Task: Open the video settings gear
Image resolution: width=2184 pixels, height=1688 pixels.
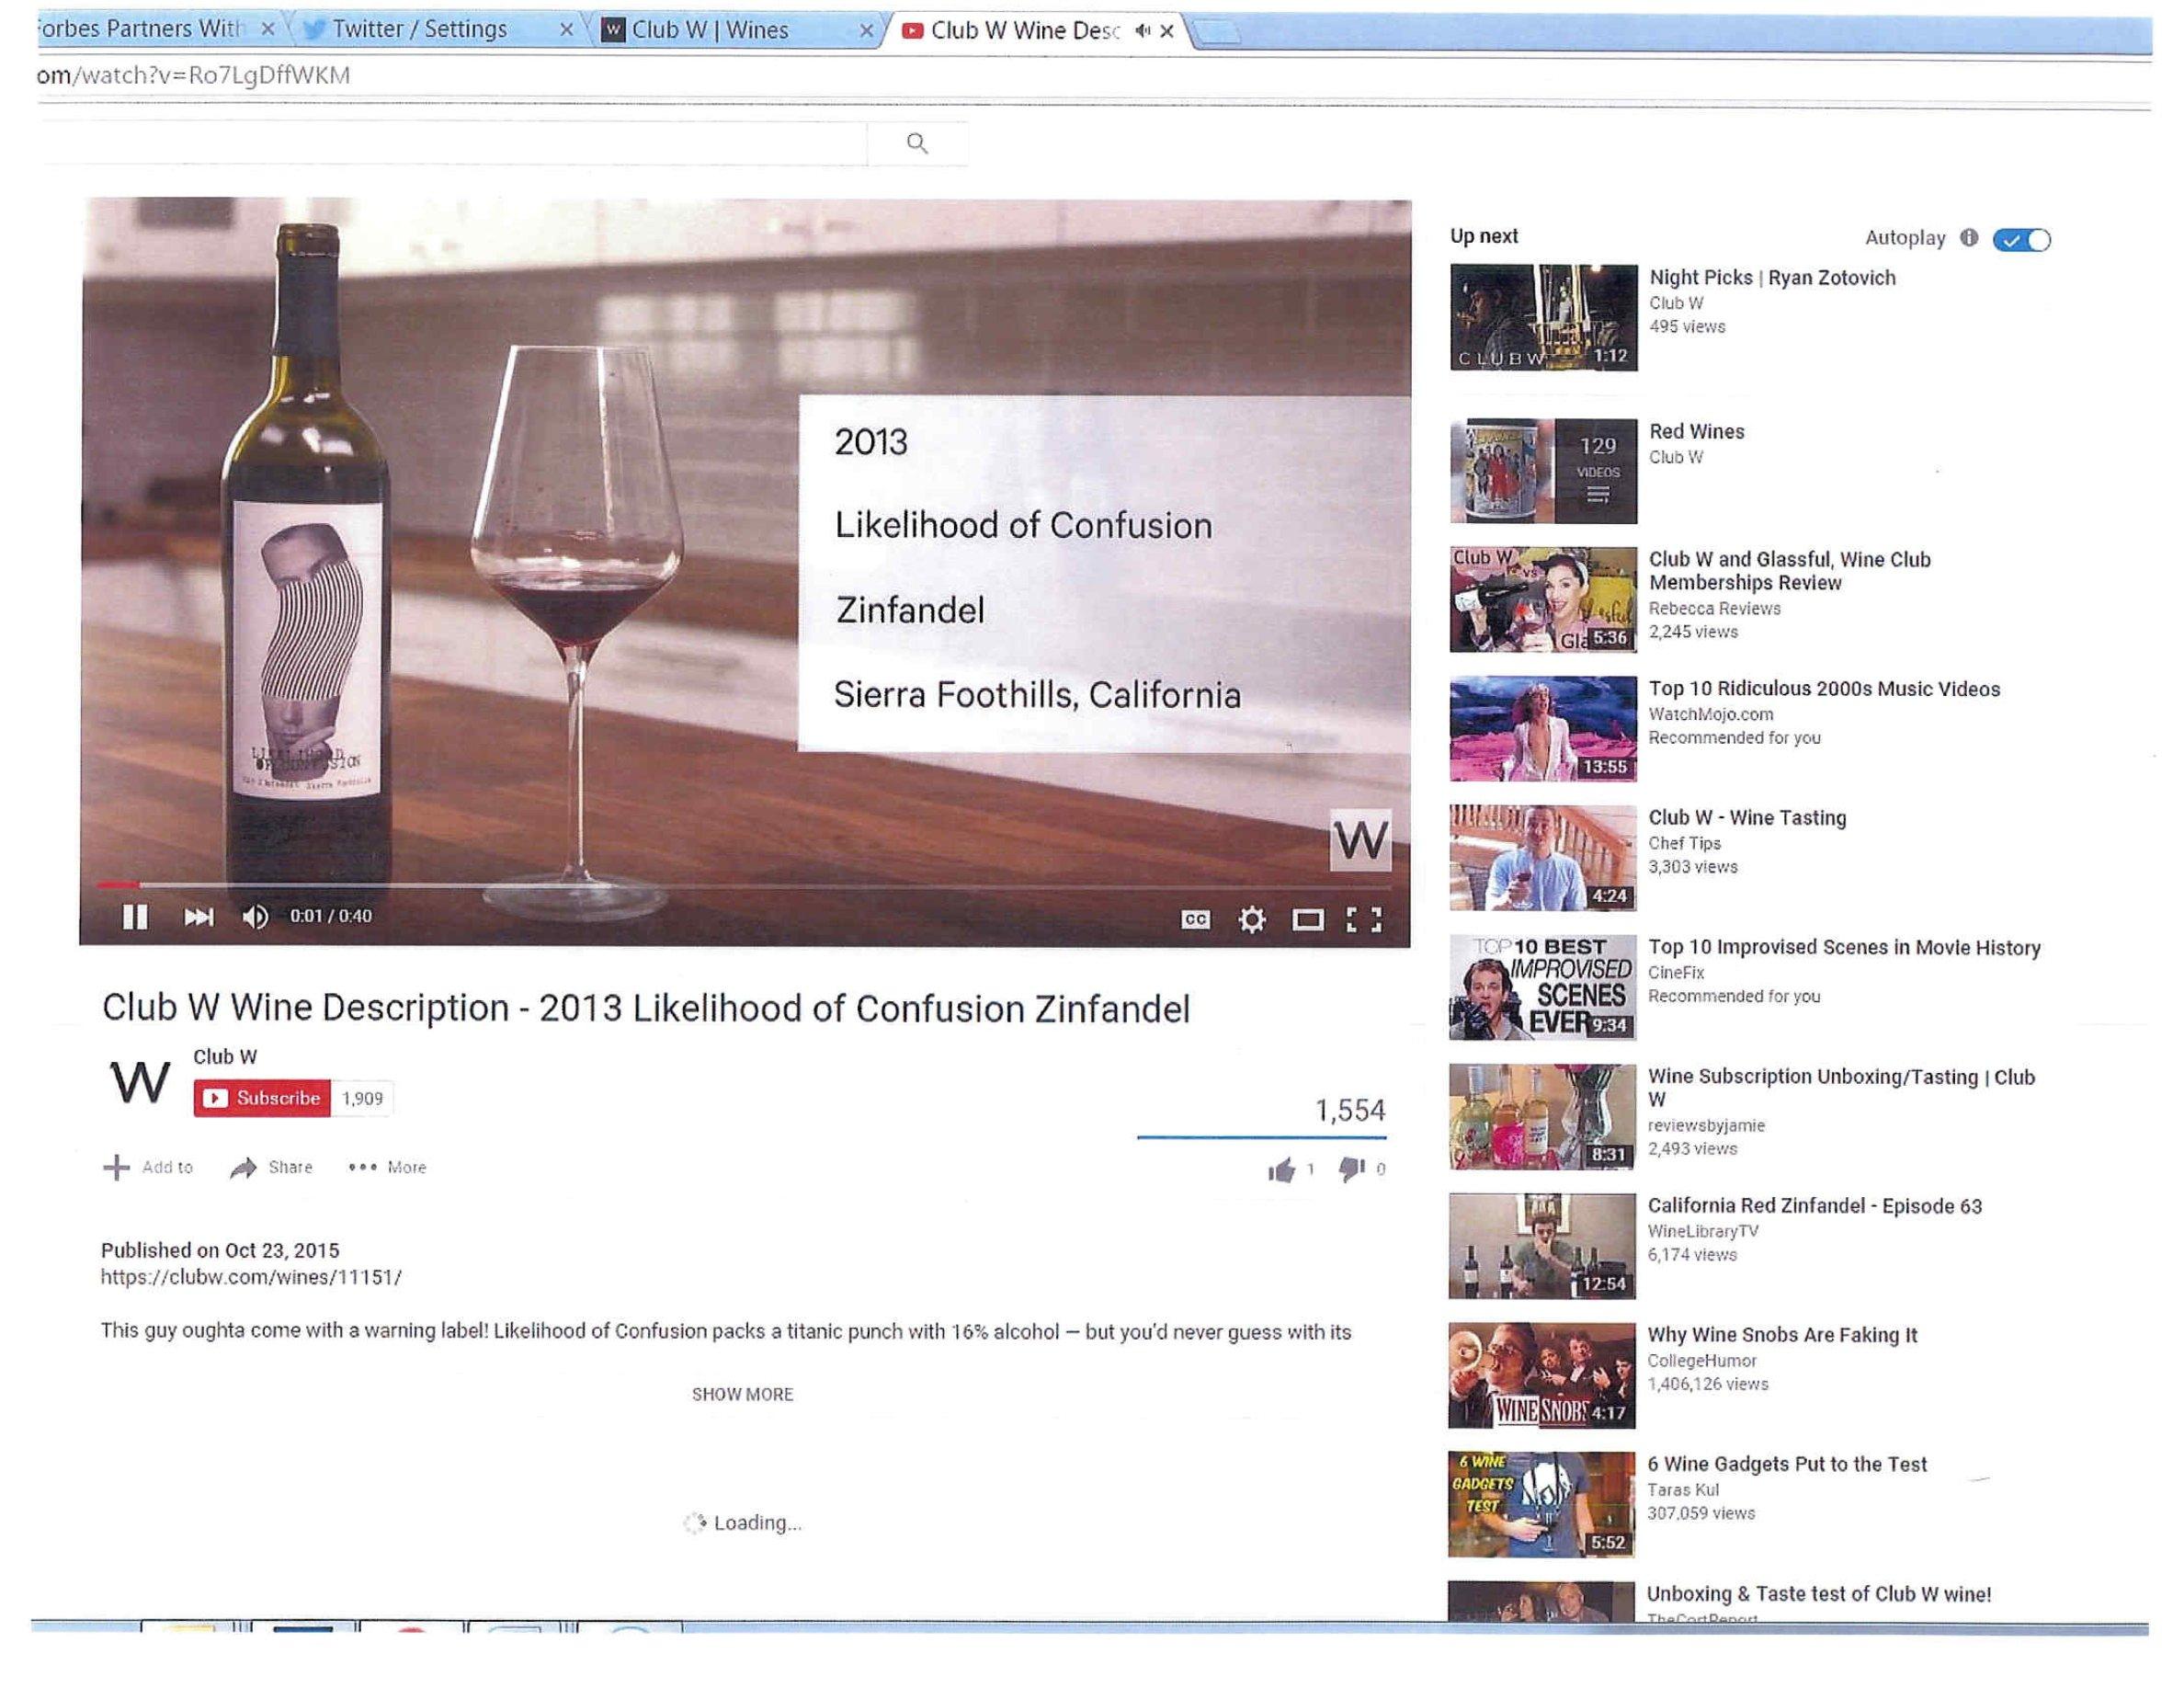Action: [x=1252, y=920]
